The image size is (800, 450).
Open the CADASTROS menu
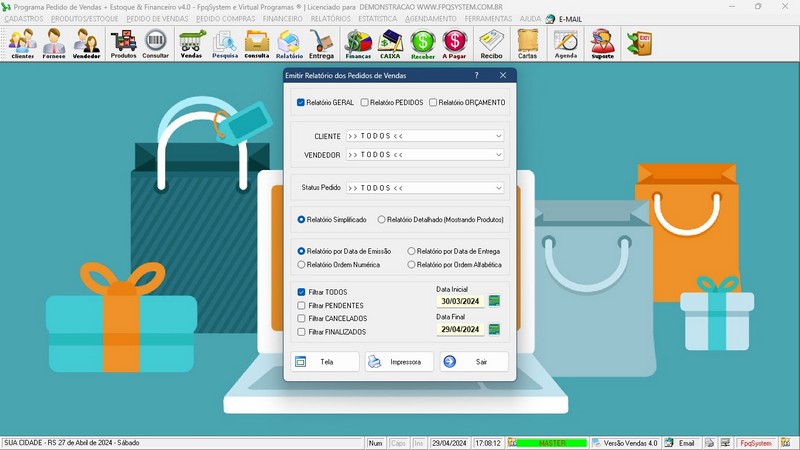pyautogui.click(x=24, y=19)
